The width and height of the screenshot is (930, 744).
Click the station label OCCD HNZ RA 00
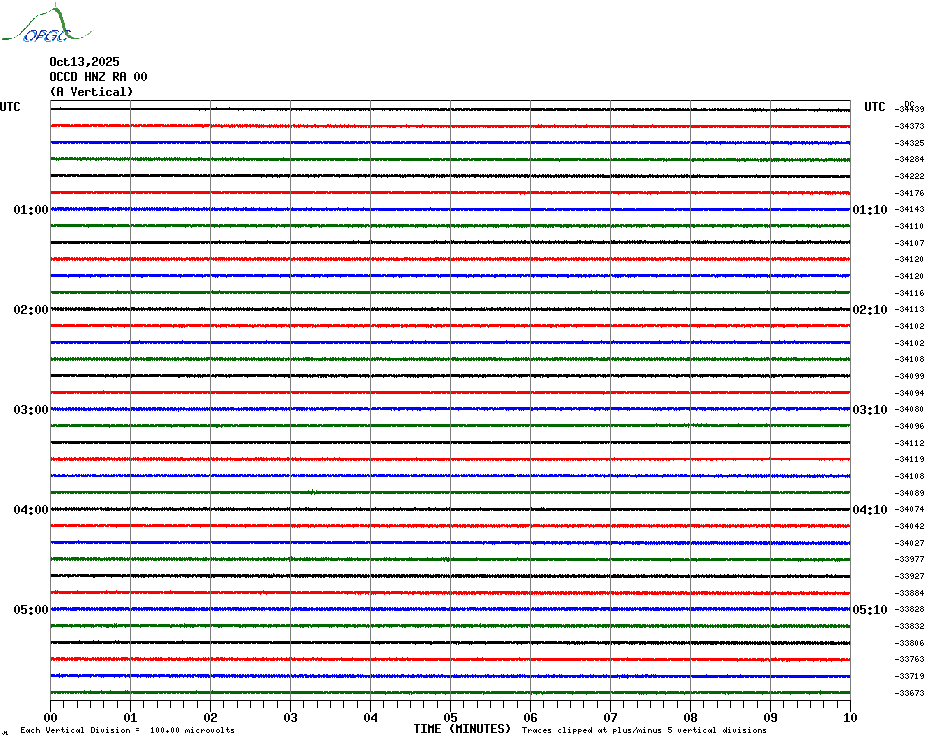pos(98,77)
